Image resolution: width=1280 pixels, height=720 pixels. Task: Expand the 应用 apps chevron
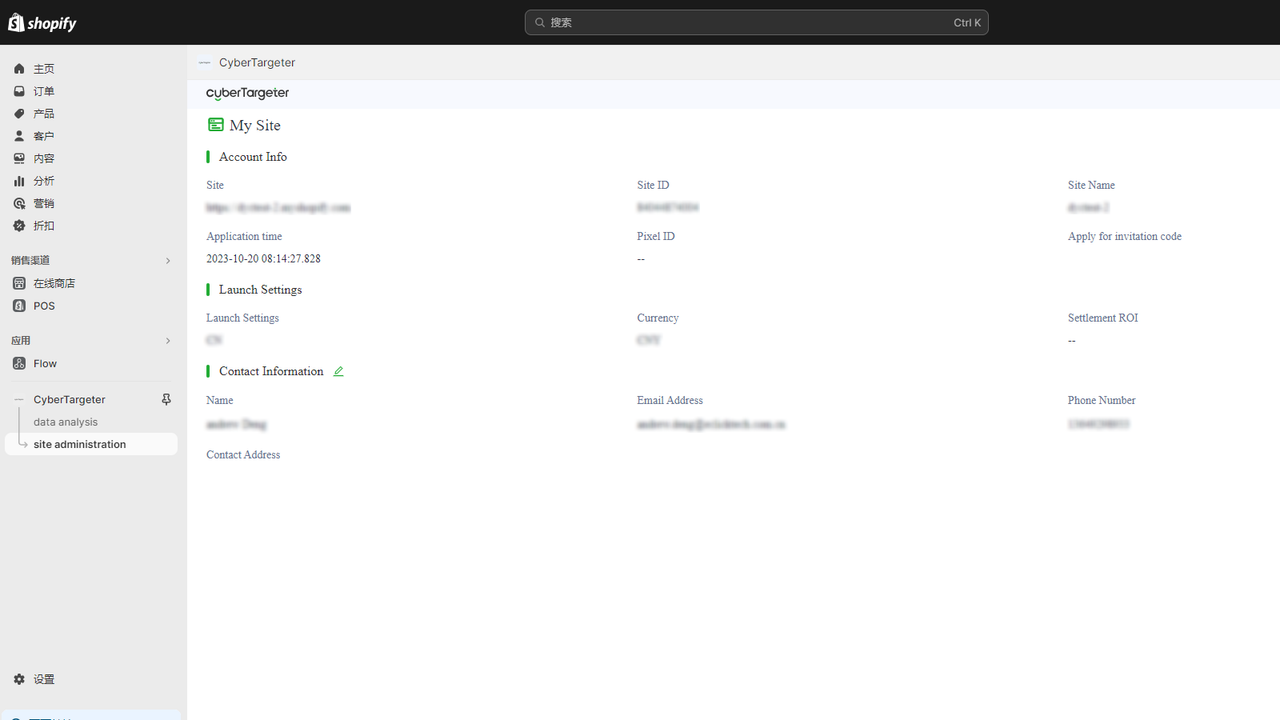(x=168, y=341)
